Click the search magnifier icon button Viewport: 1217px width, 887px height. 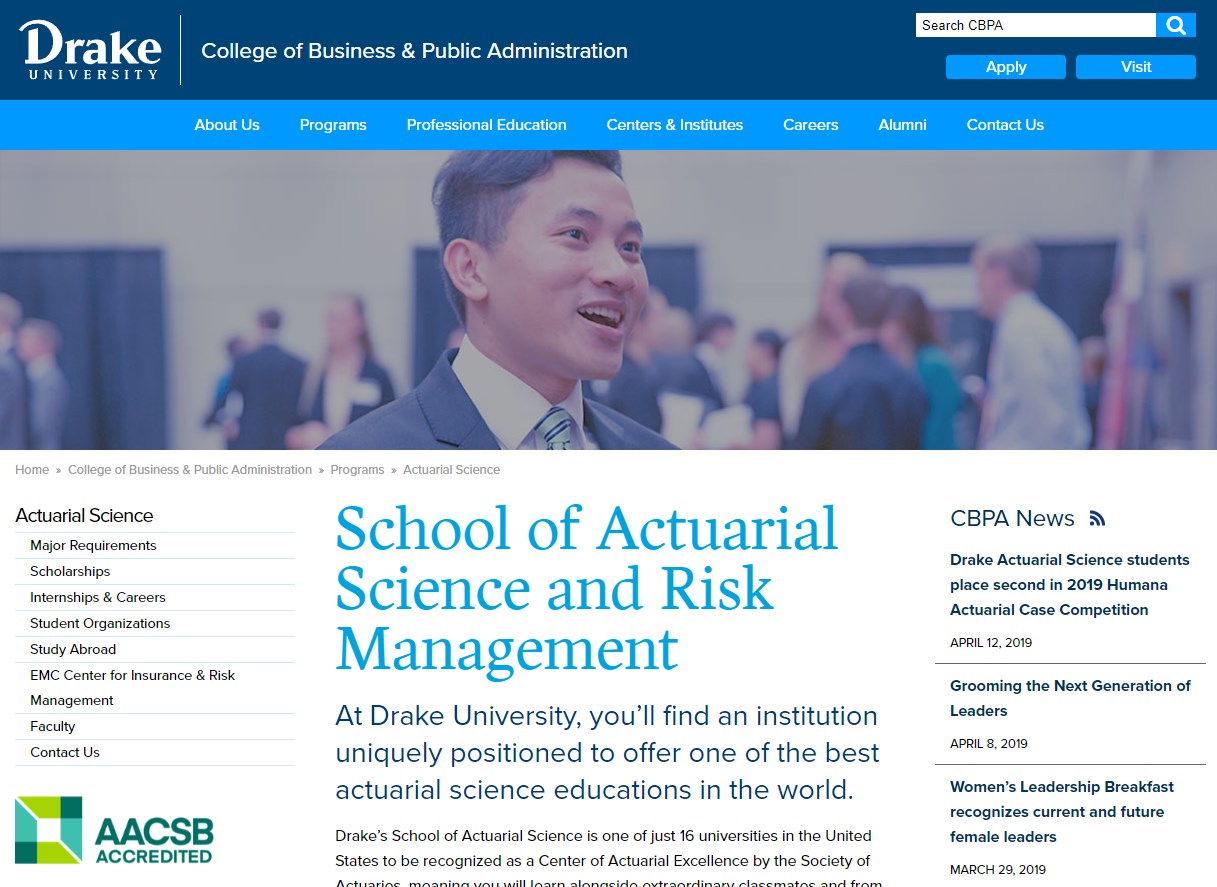click(x=1176, y=25)
